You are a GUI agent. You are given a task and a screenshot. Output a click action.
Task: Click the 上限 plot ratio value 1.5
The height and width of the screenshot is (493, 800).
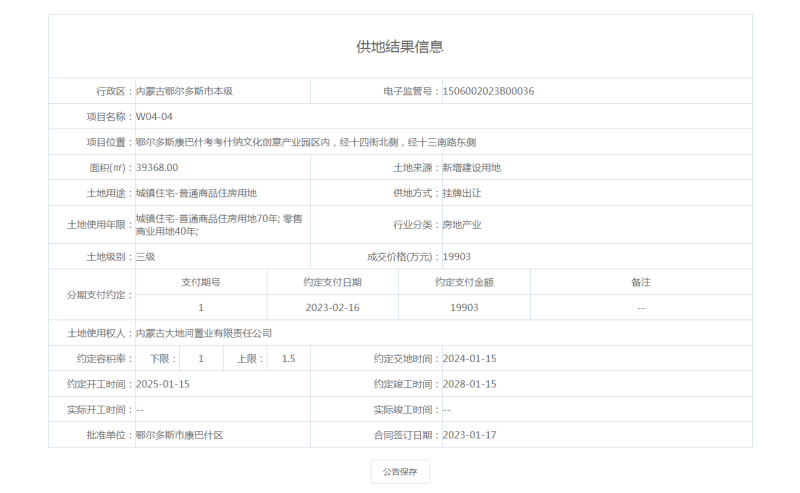click(x=289, y=358)
